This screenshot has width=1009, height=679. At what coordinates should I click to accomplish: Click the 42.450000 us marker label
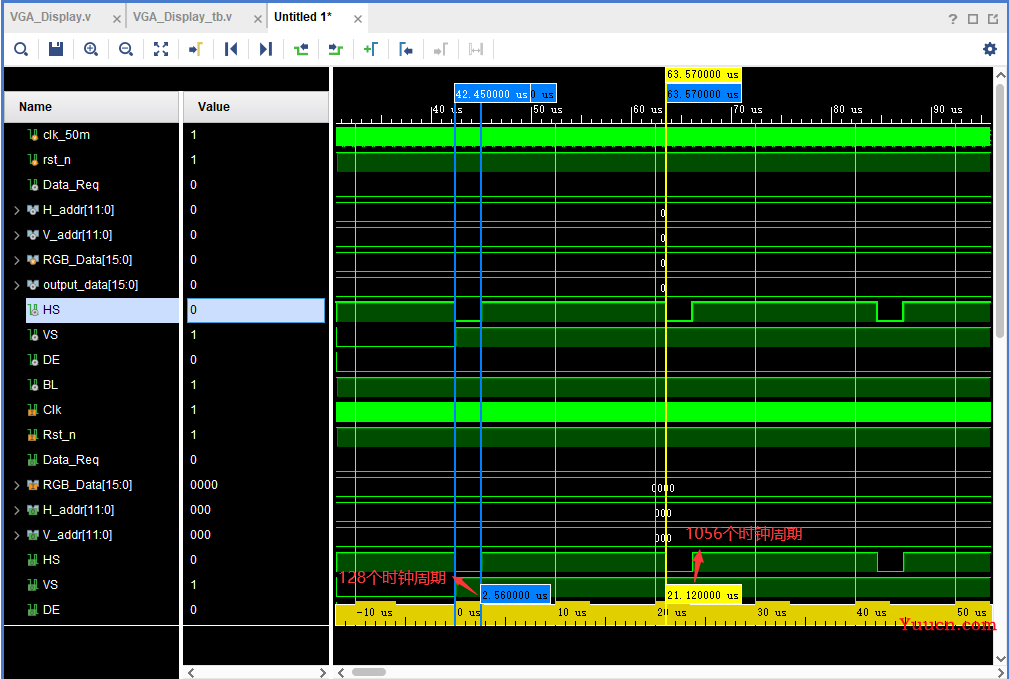[x=492, y=94]
